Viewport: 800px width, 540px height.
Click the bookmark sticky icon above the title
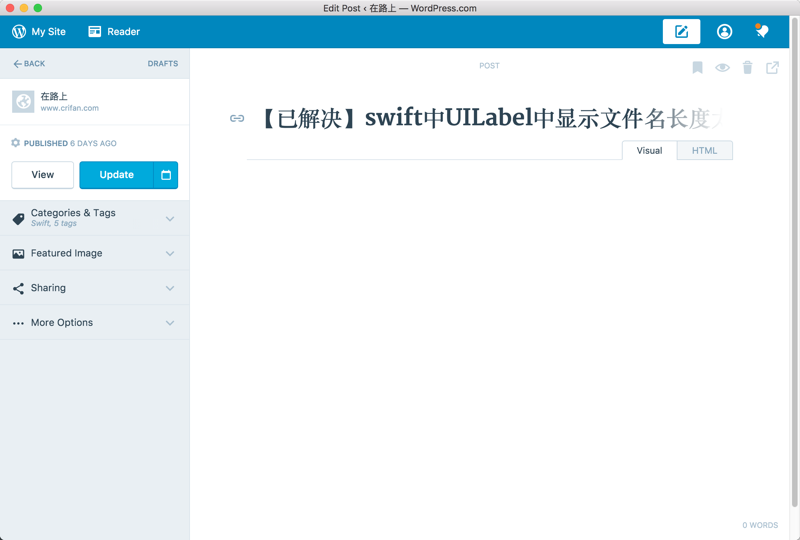tap(697, 67)
